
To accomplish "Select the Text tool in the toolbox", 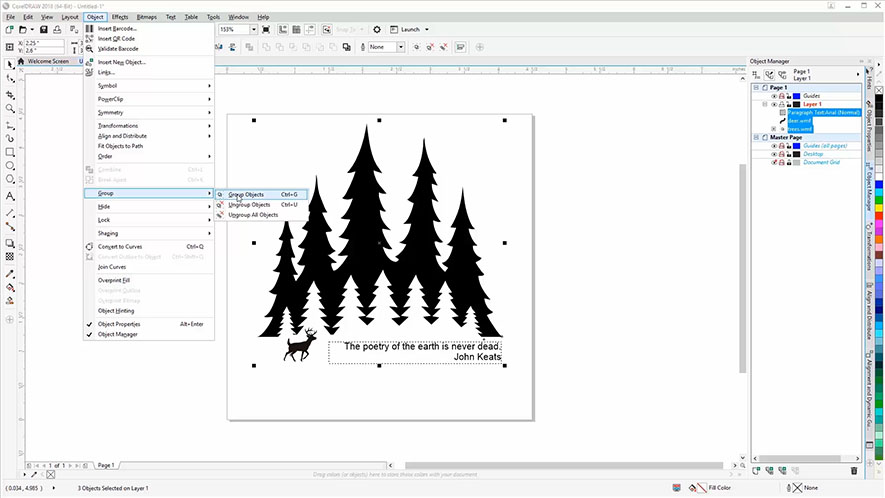I will click(10, 197).
